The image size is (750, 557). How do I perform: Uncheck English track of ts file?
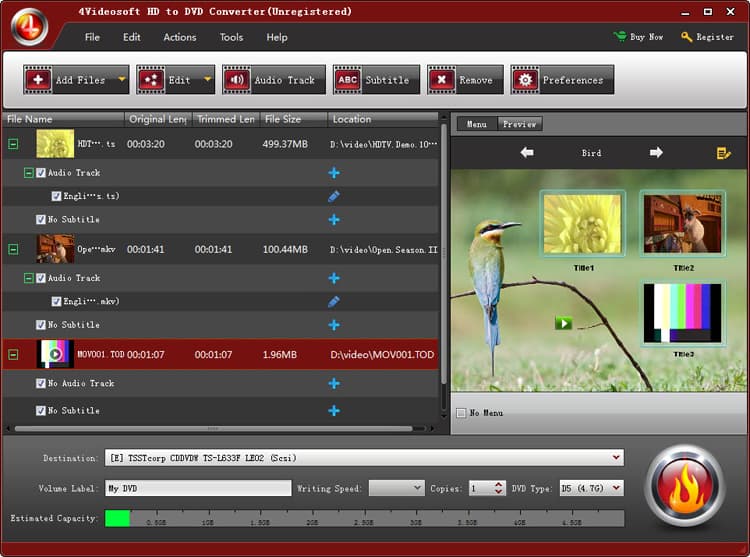pyautogui.click(x=56, y=196)
